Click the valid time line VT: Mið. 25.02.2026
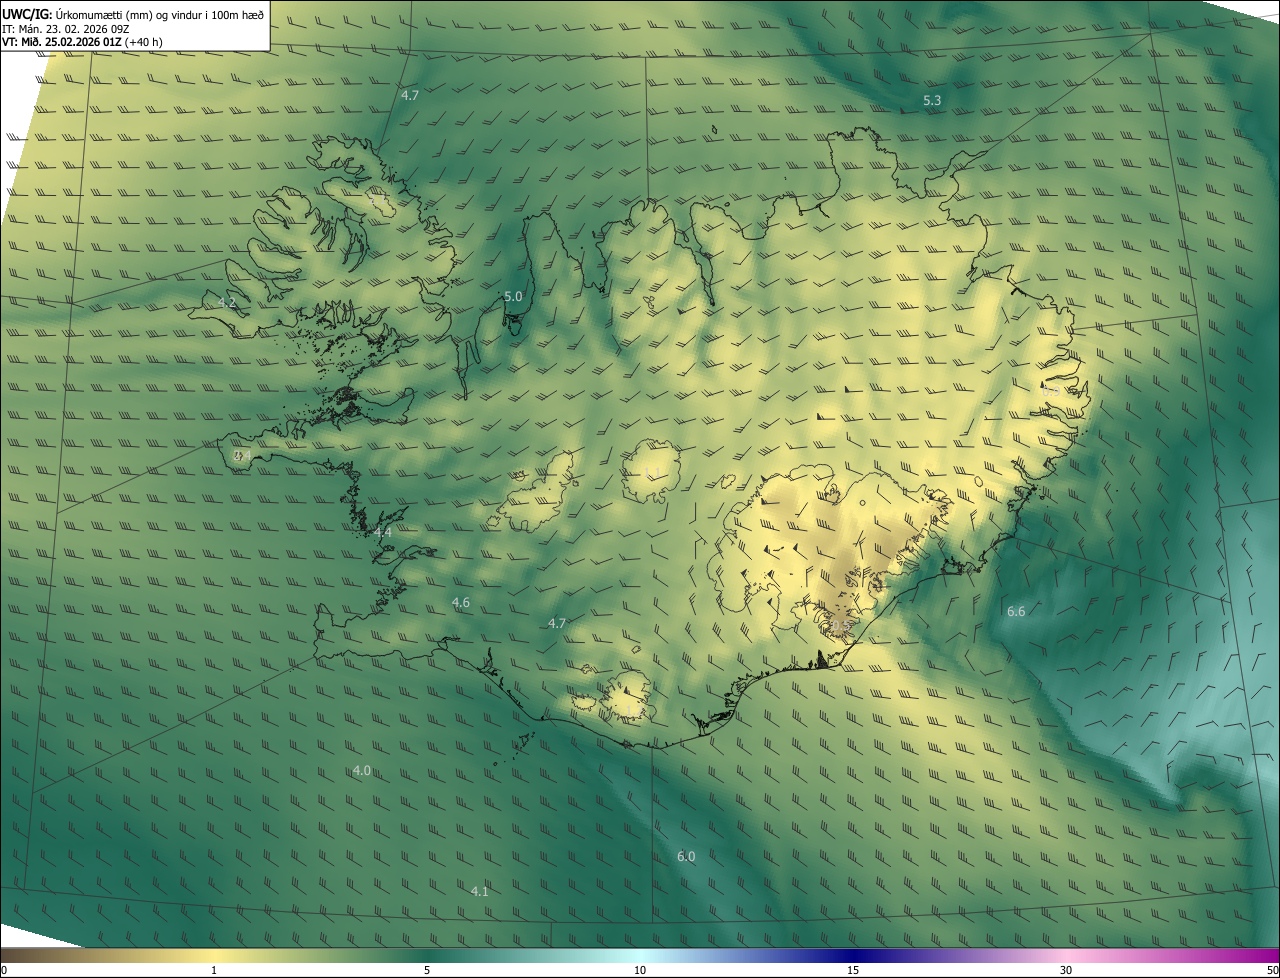The height and width of the screenshot is (978, 1280). click(82, 42)
